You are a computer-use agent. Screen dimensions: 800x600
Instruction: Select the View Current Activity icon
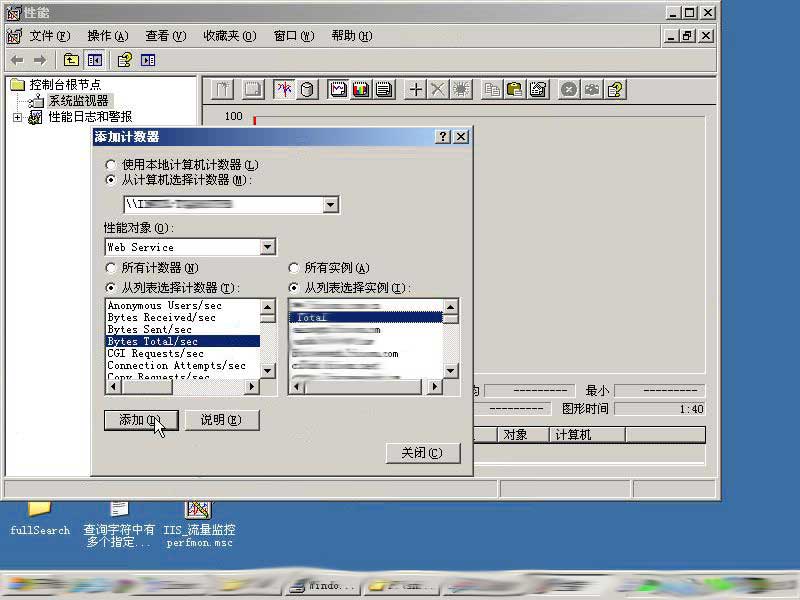pos(284,90)
